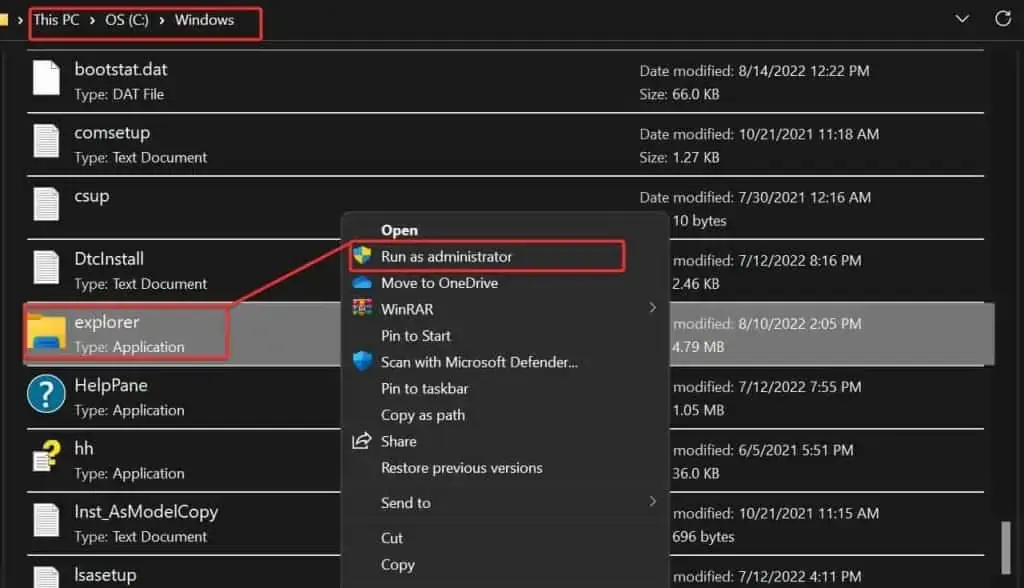Choose Copy from the context menu
The image size is (1024, 588).
(398, 564)
